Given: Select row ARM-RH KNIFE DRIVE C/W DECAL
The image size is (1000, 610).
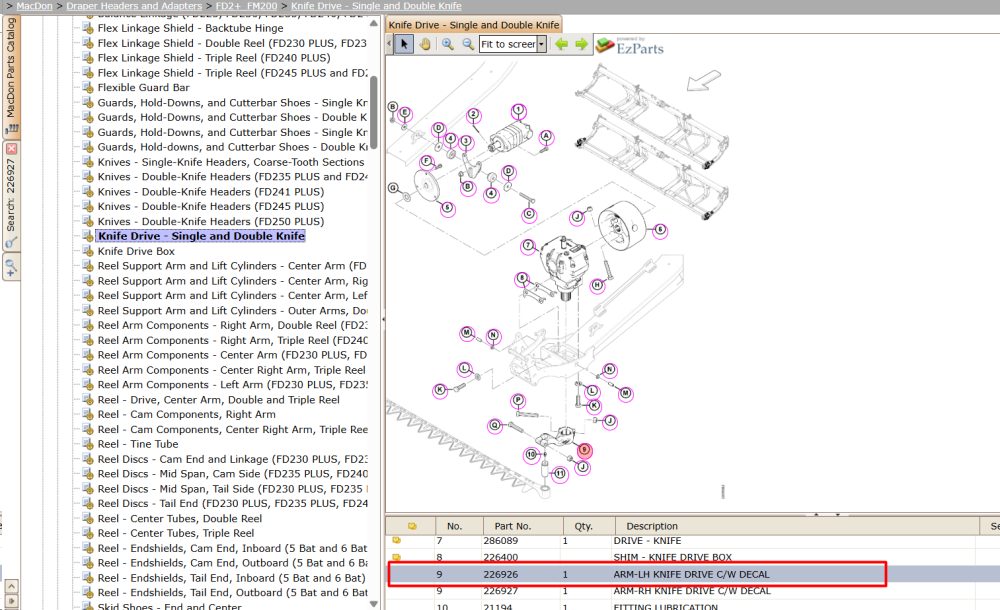Looking at the screenshot, I should click(x=694, y=591).
